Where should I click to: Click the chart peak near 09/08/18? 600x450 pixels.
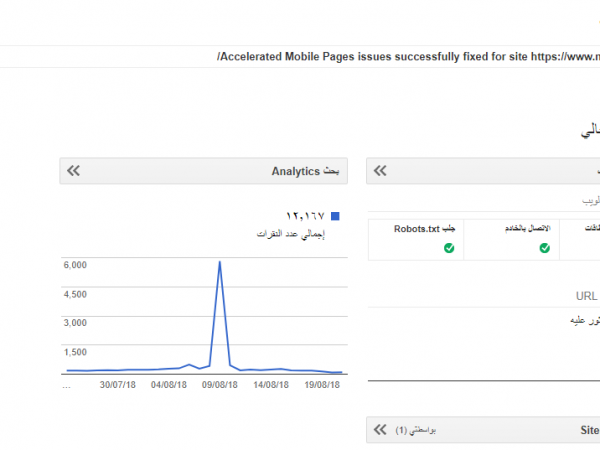coord(219,262)
